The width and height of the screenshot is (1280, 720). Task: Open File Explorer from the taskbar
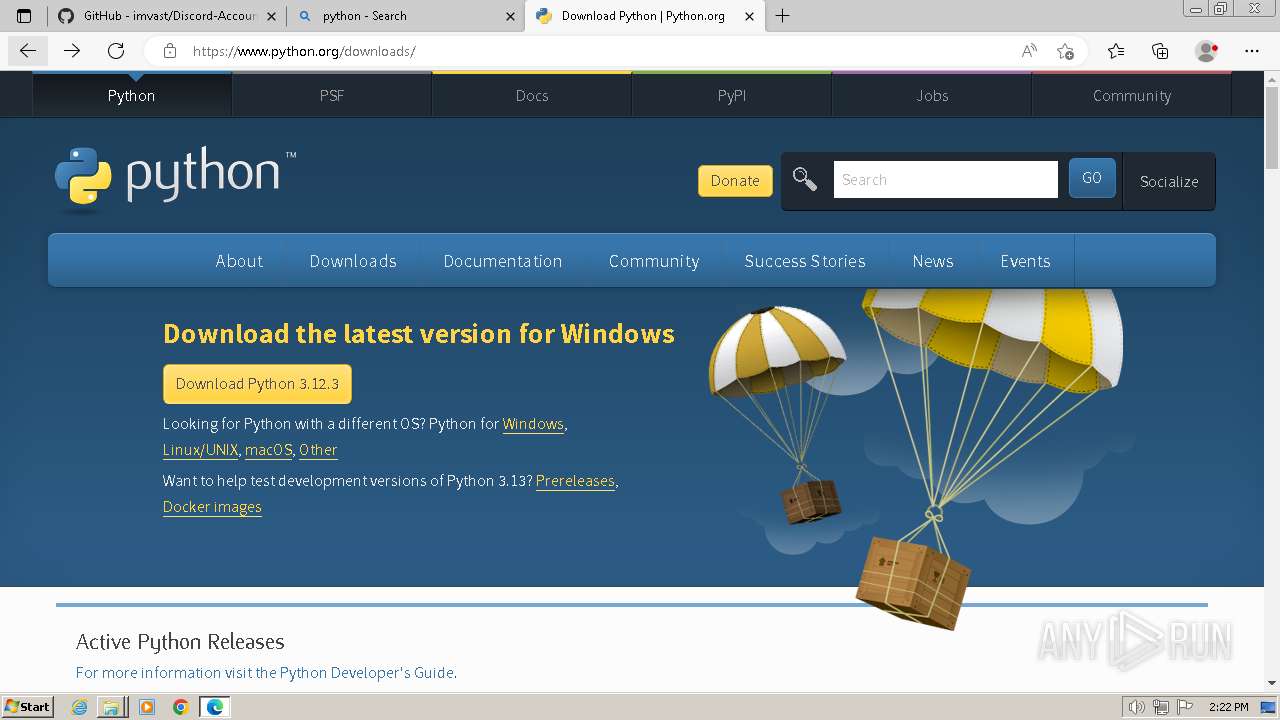(111, 707)
